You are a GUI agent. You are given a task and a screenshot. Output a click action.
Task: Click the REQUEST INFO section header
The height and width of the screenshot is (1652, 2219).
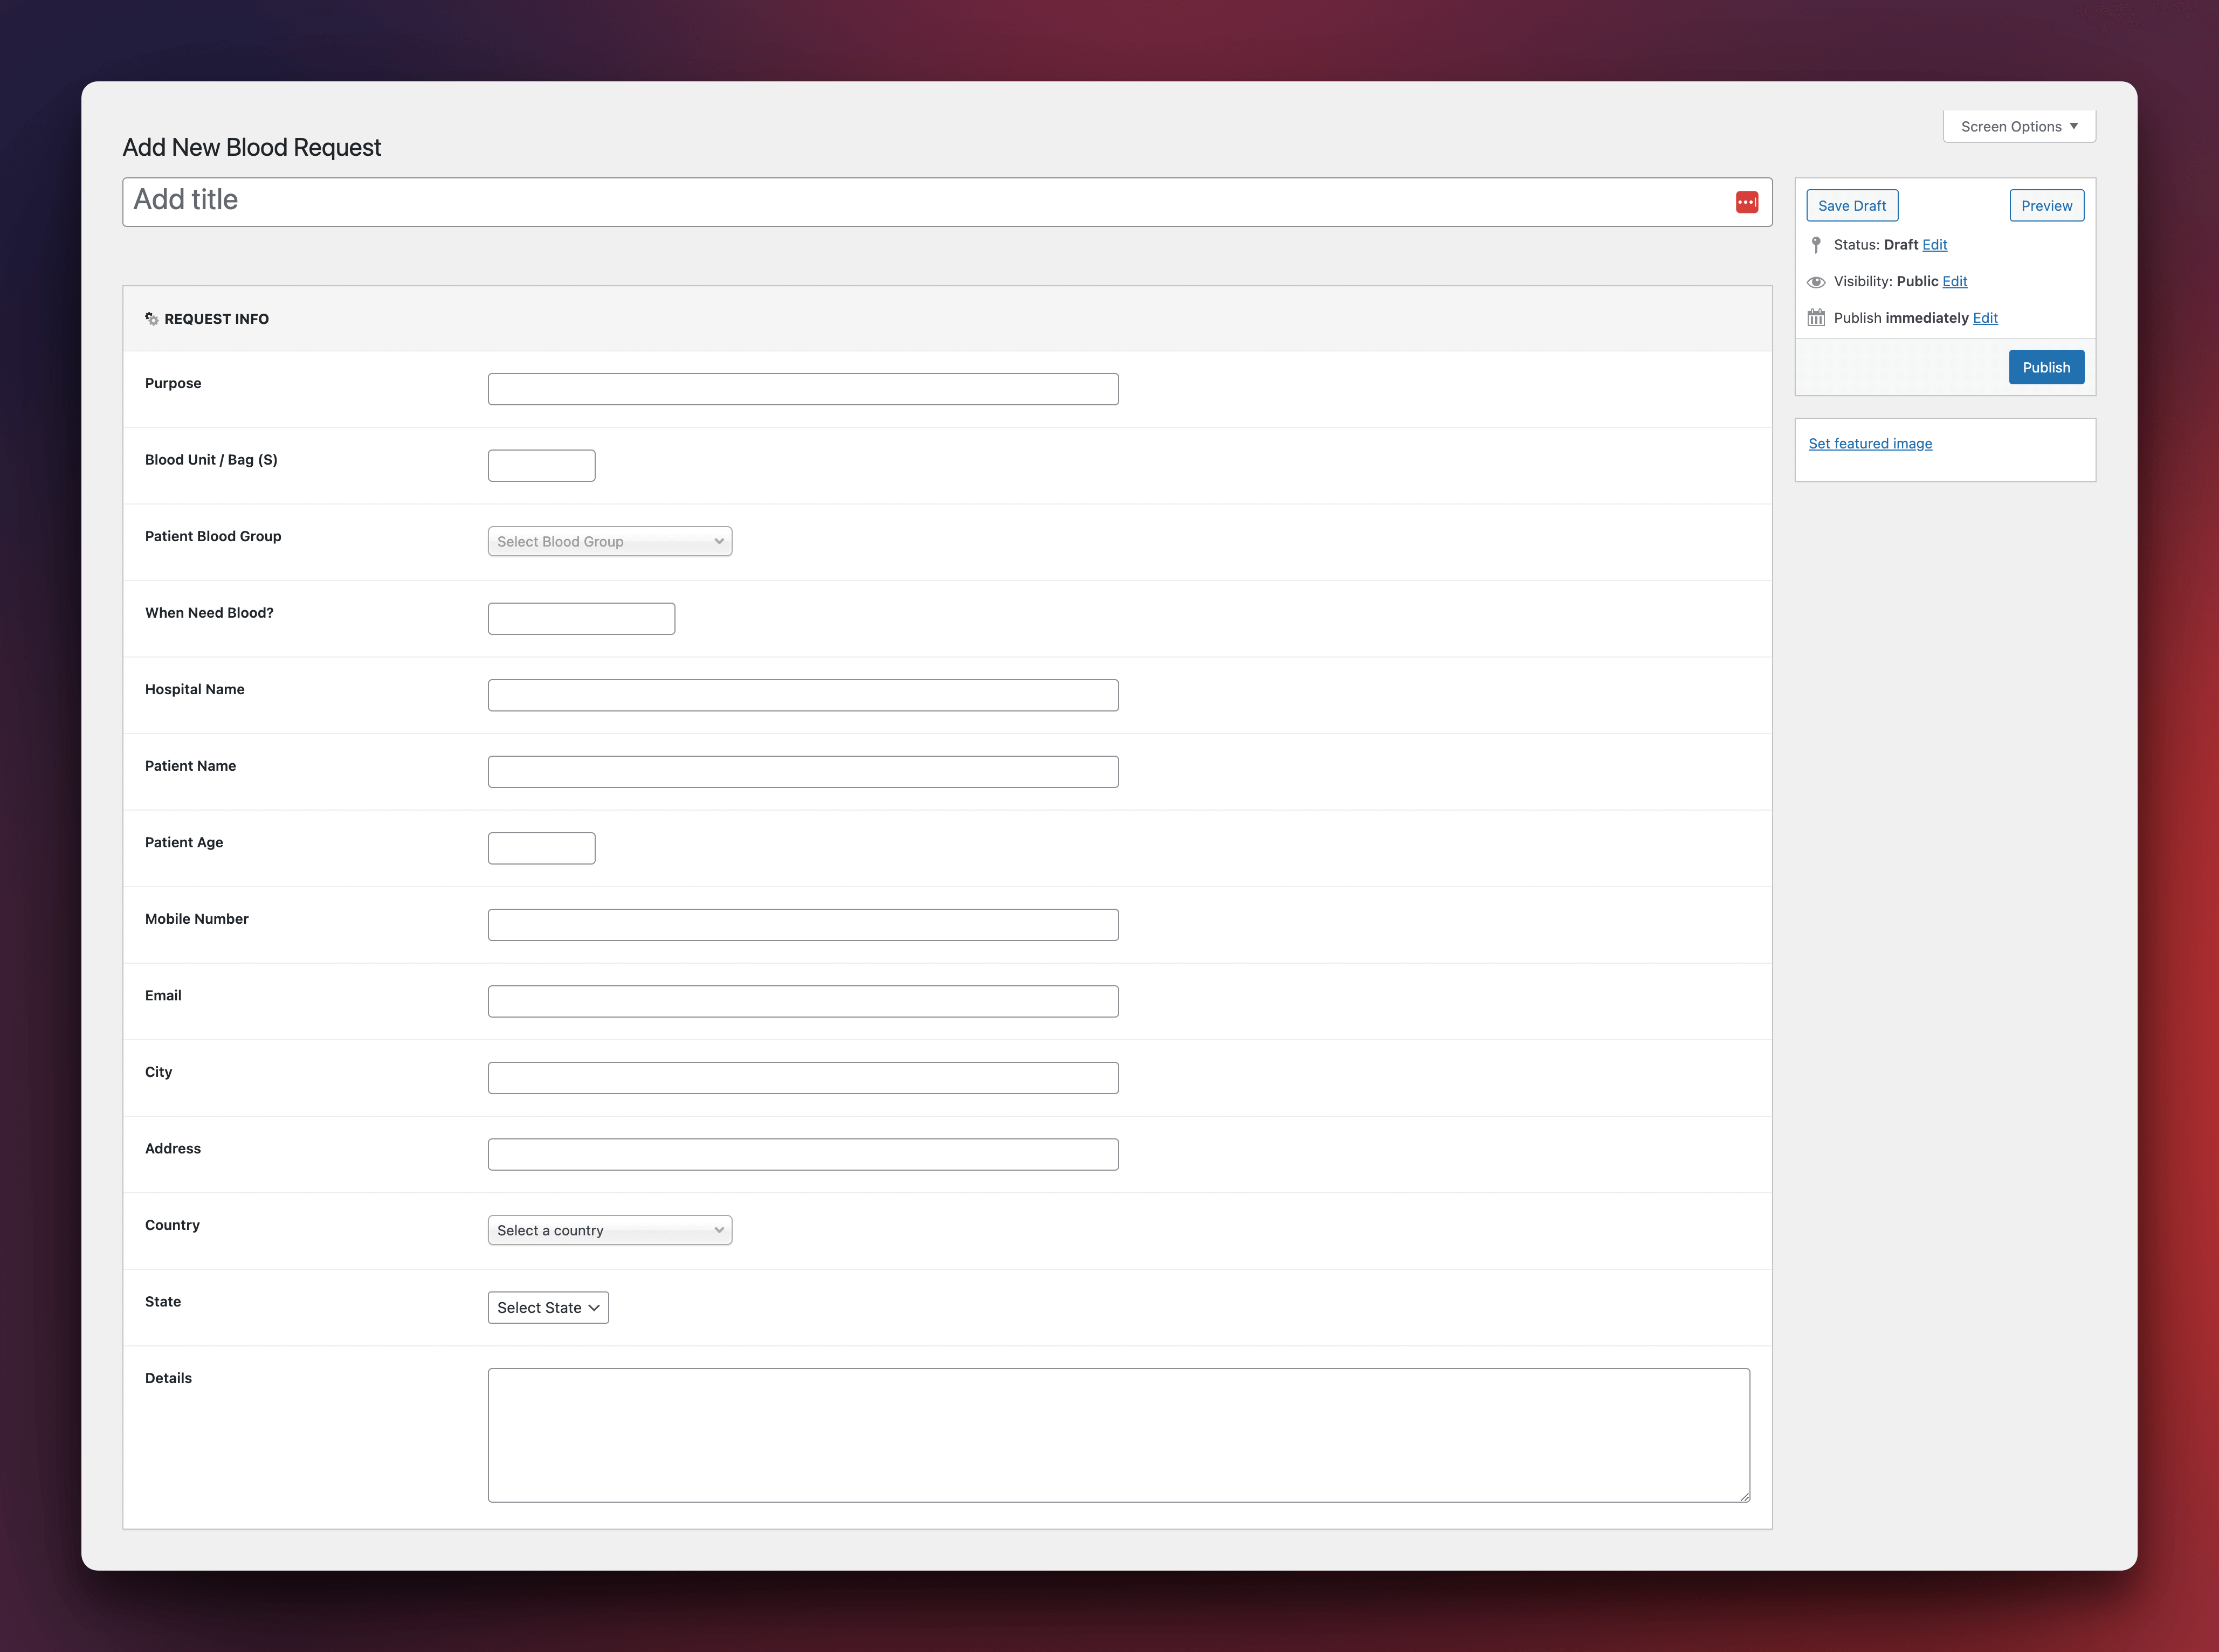(947, 319)
